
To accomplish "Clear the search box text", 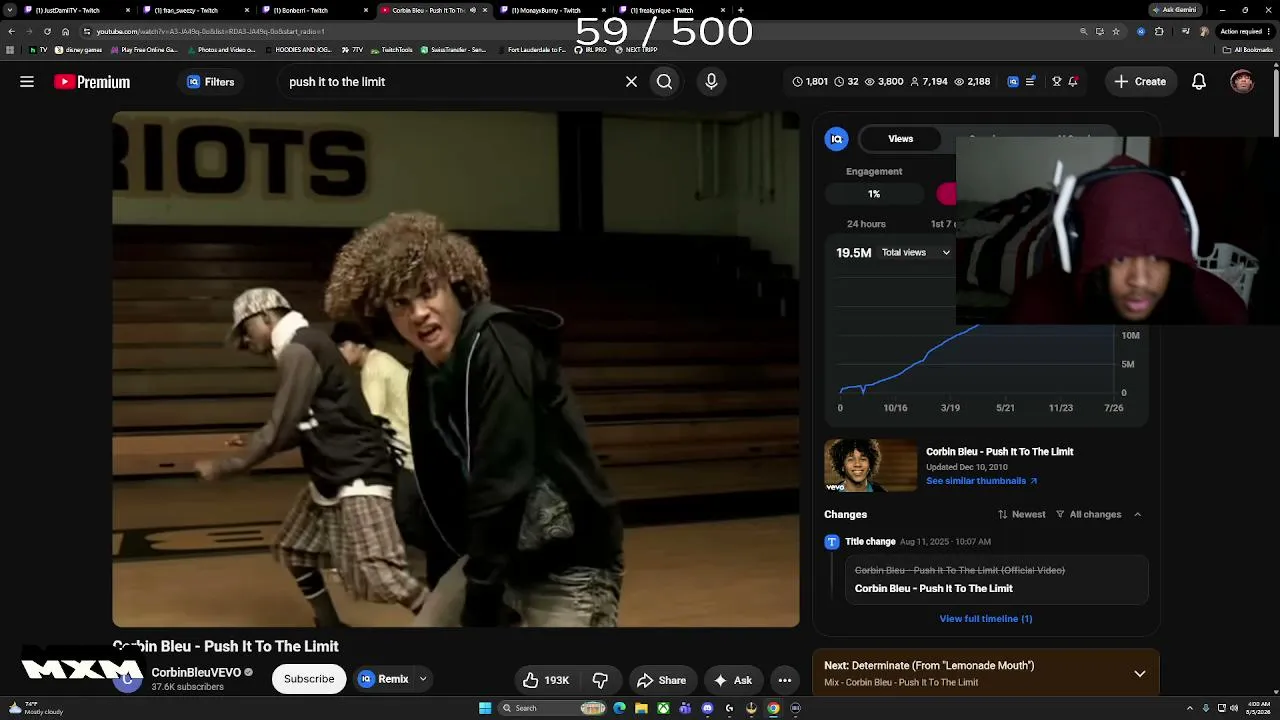I will [631, 82].
